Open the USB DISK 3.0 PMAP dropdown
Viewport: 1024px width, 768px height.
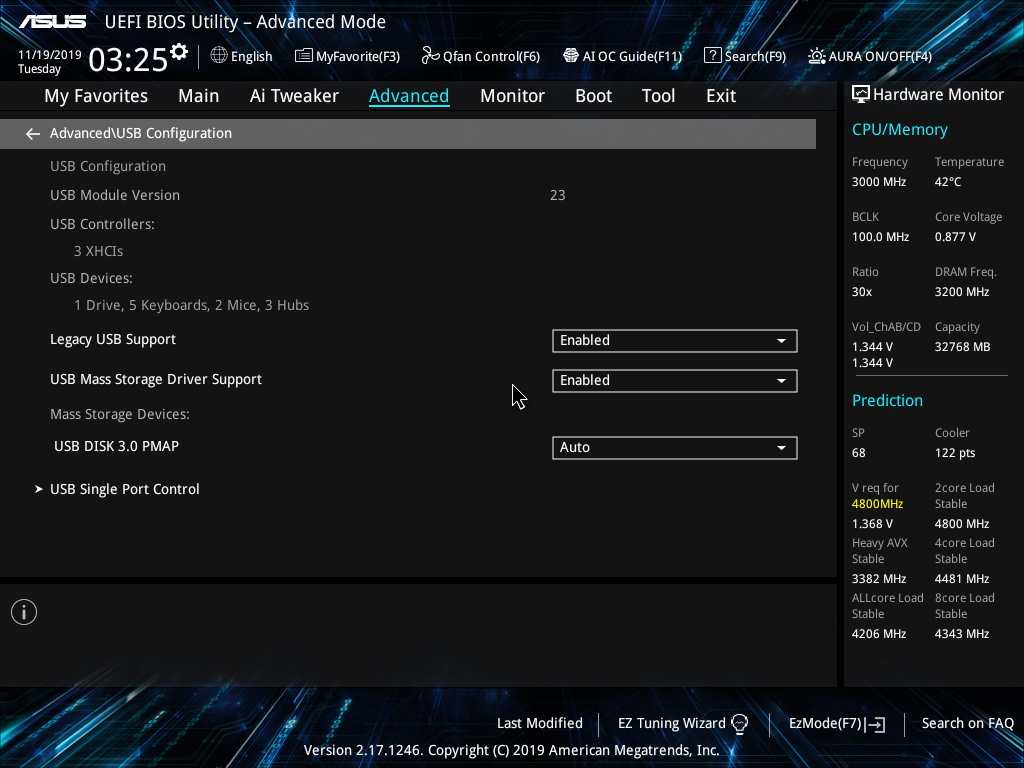(x=675, y=448)
